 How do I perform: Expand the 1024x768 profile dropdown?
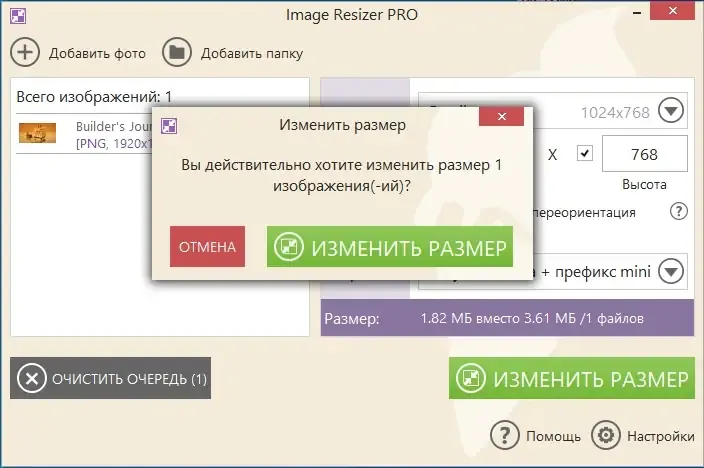coord(671,110)
